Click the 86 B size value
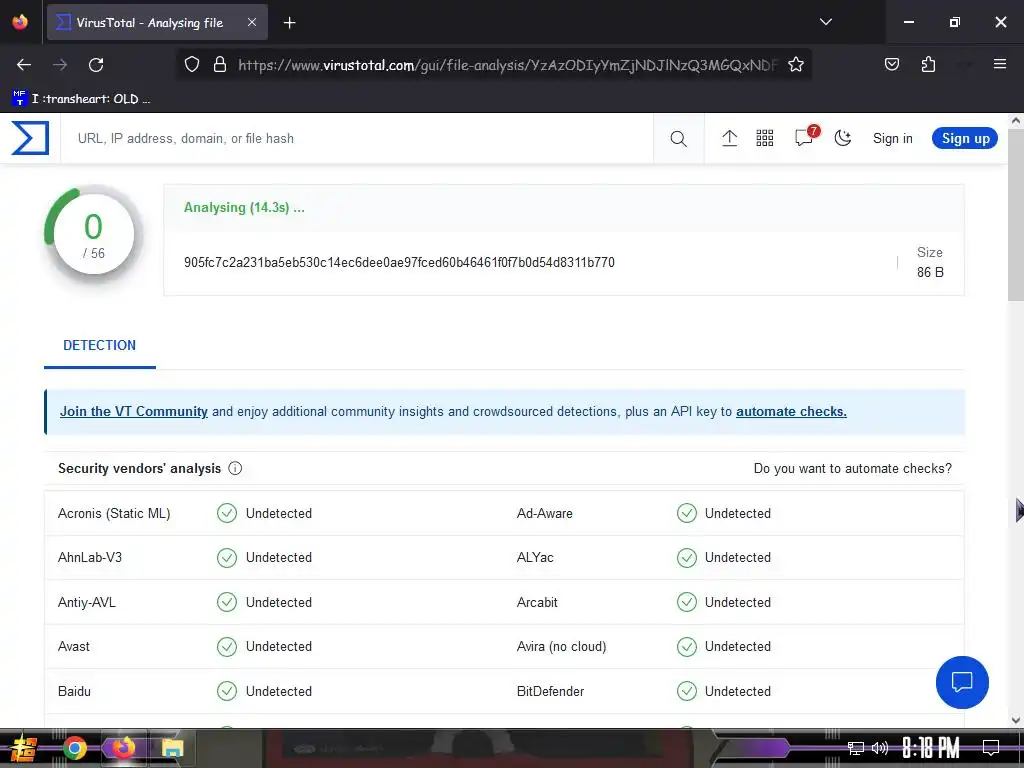Viewport: 1024px width, 768px height. 930,272
